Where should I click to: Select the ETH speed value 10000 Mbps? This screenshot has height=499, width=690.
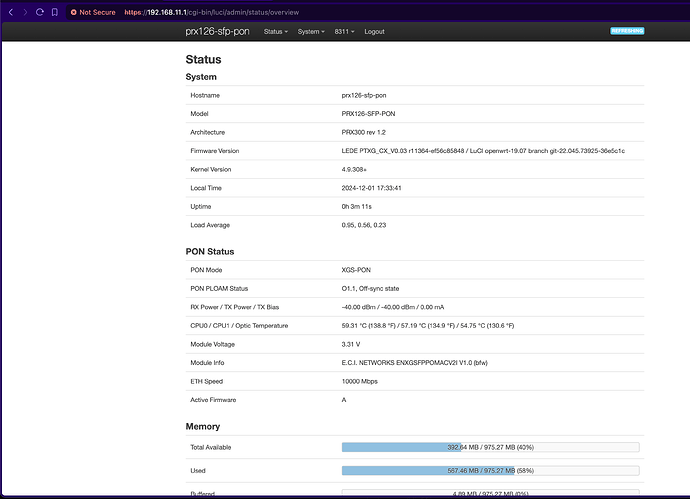pyautogui.click(x=360, y=381)
